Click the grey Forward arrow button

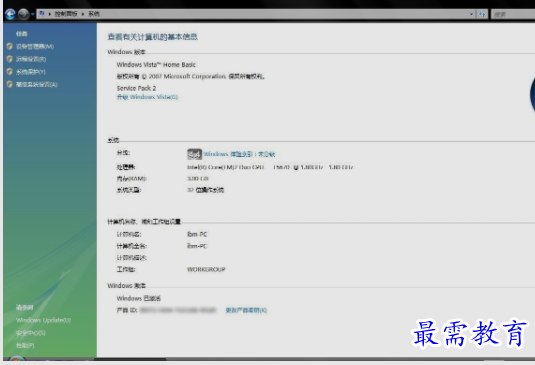click(24, 14)
